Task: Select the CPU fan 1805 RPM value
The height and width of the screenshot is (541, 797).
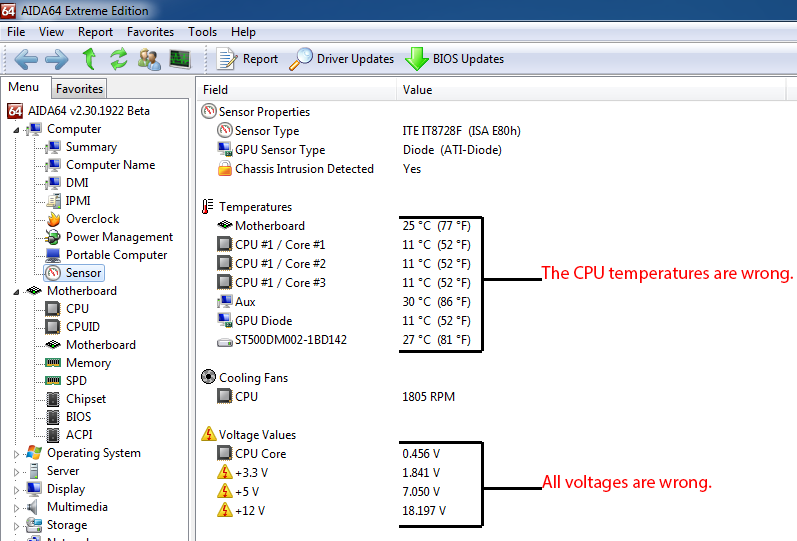Action: pos(428,397)
